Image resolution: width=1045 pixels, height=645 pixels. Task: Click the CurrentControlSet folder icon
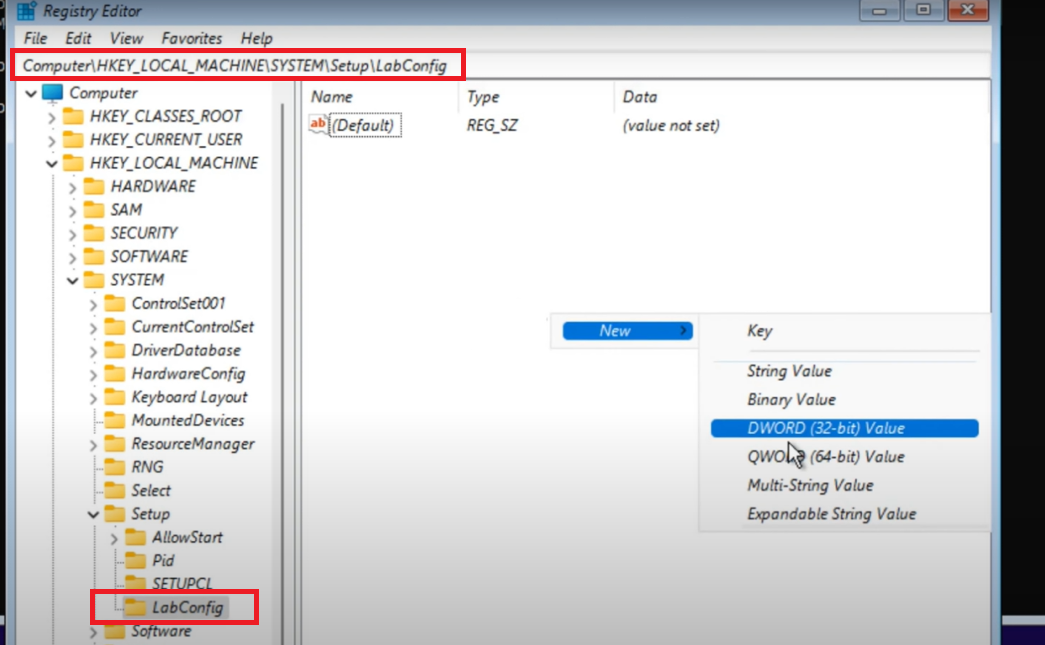click(115, 327)
